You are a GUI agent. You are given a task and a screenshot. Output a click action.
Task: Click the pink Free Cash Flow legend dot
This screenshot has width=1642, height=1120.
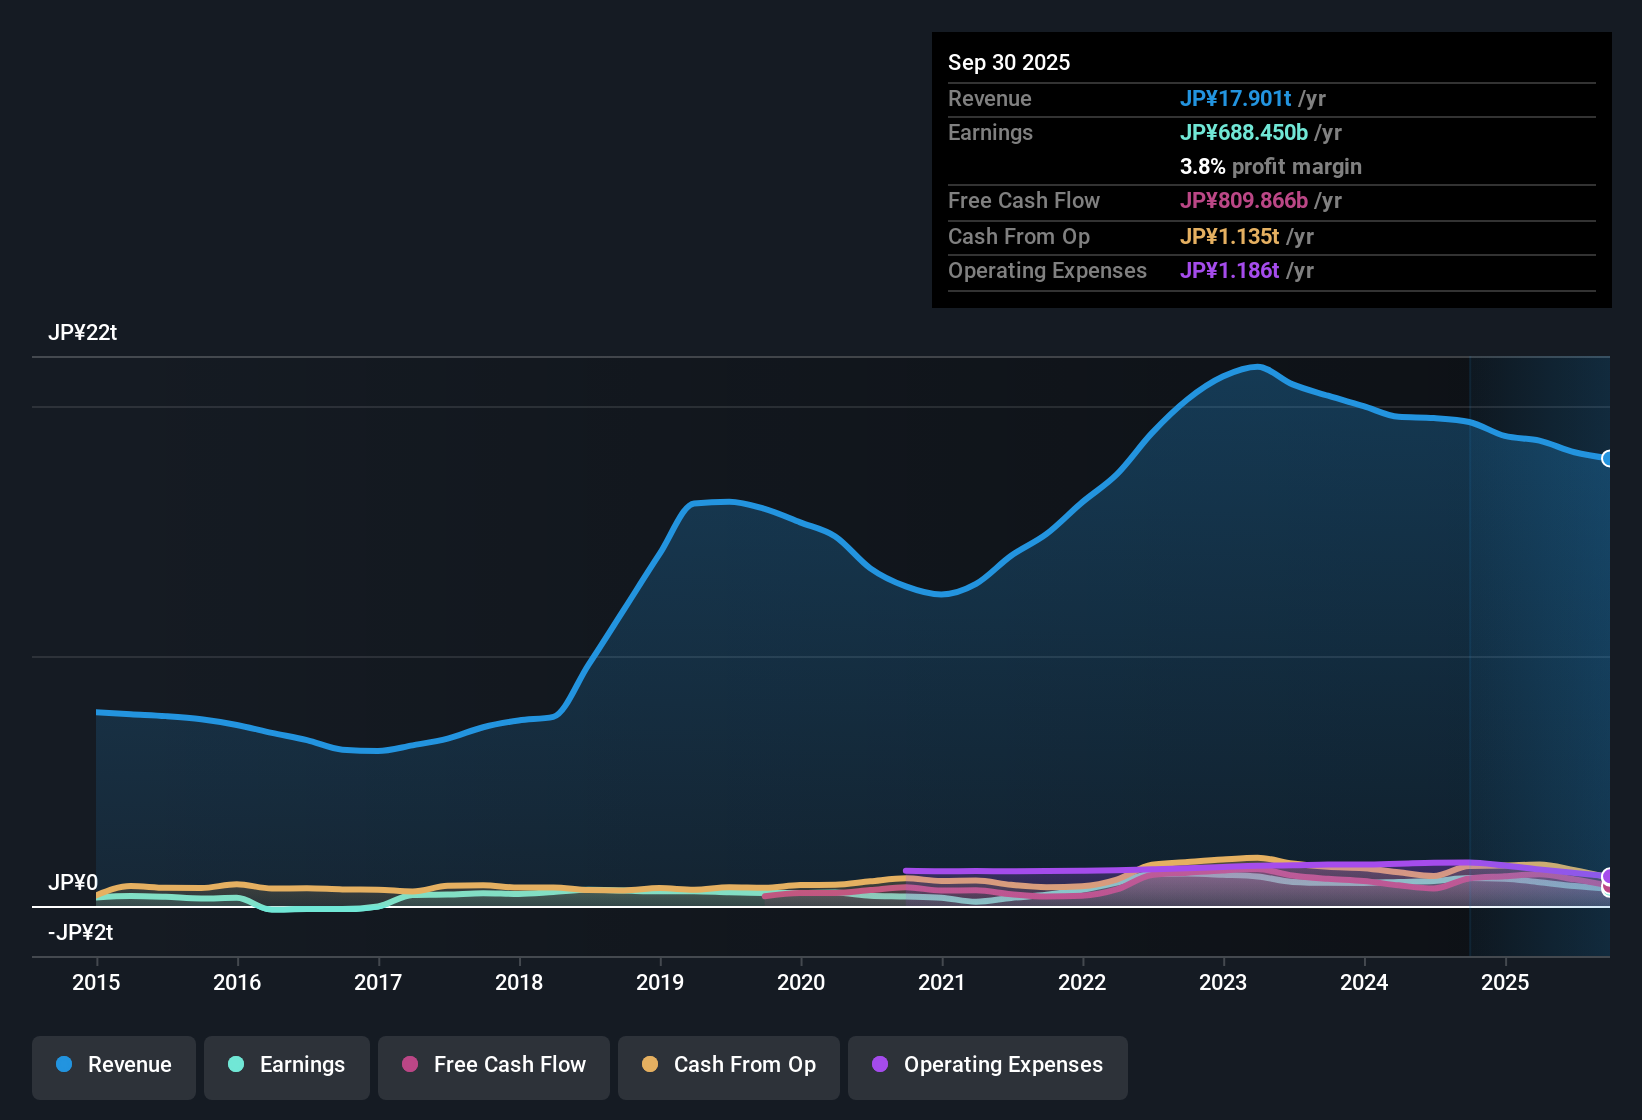(410, 1065)
